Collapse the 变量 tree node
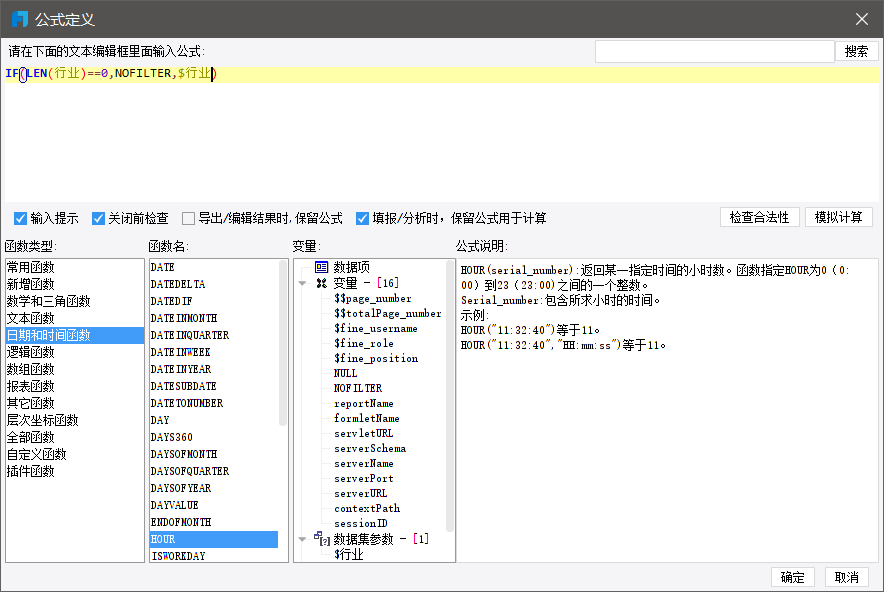The image size is (884, 592). point(304,283)
